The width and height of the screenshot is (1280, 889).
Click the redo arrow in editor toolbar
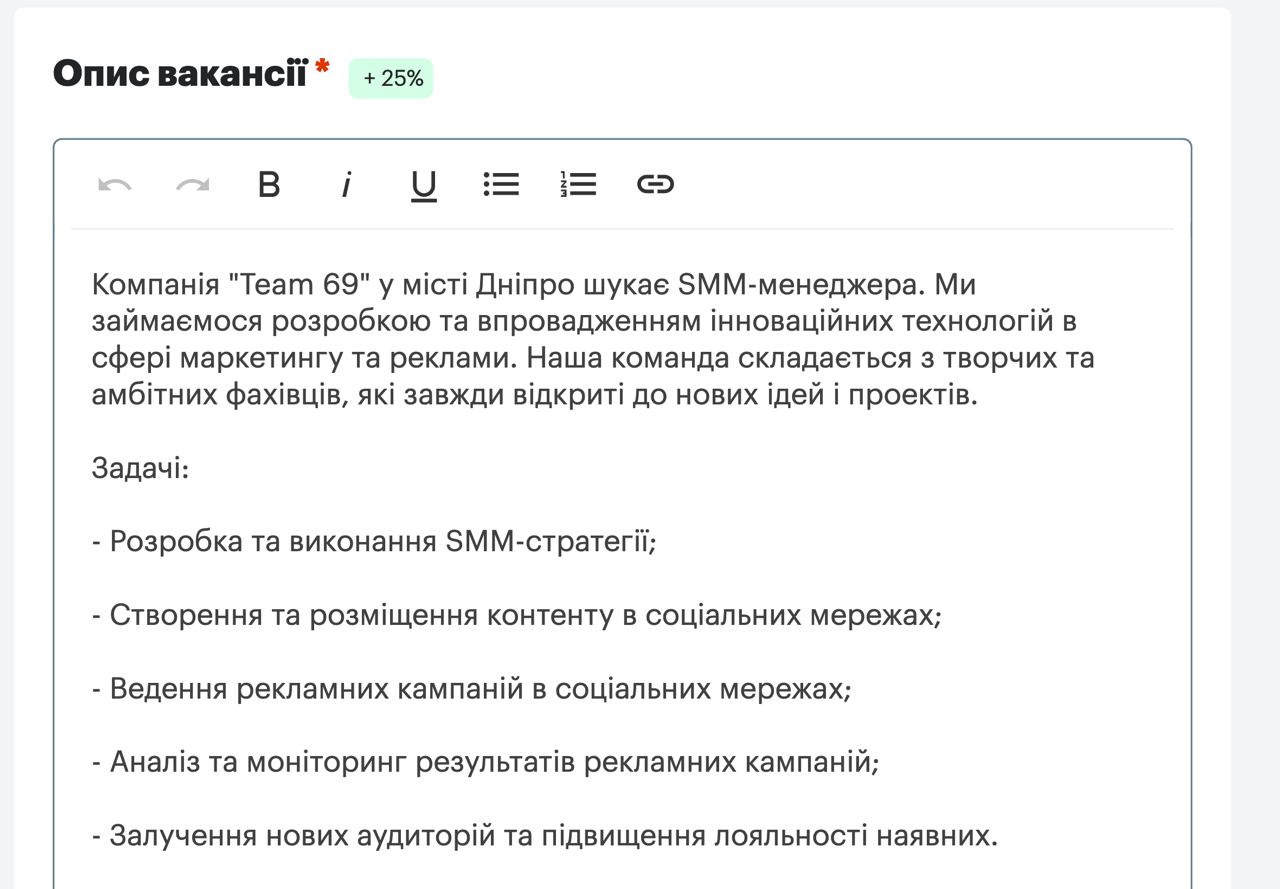[x=192, y=185]
